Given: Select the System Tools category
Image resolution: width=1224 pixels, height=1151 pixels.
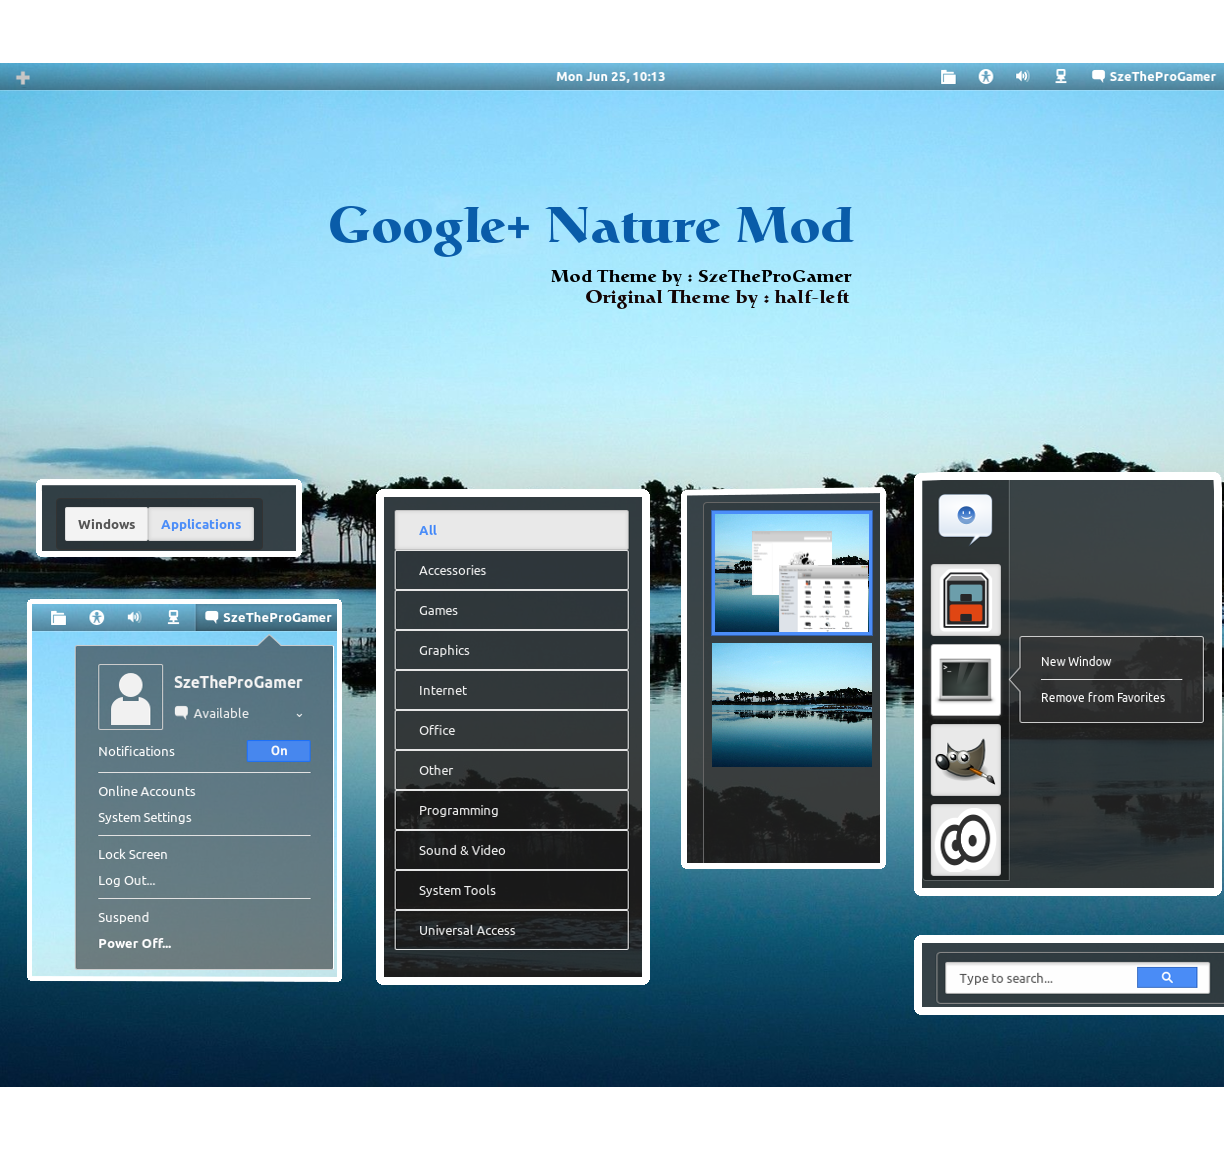Looking at the screenshot, I should [512, 890].
